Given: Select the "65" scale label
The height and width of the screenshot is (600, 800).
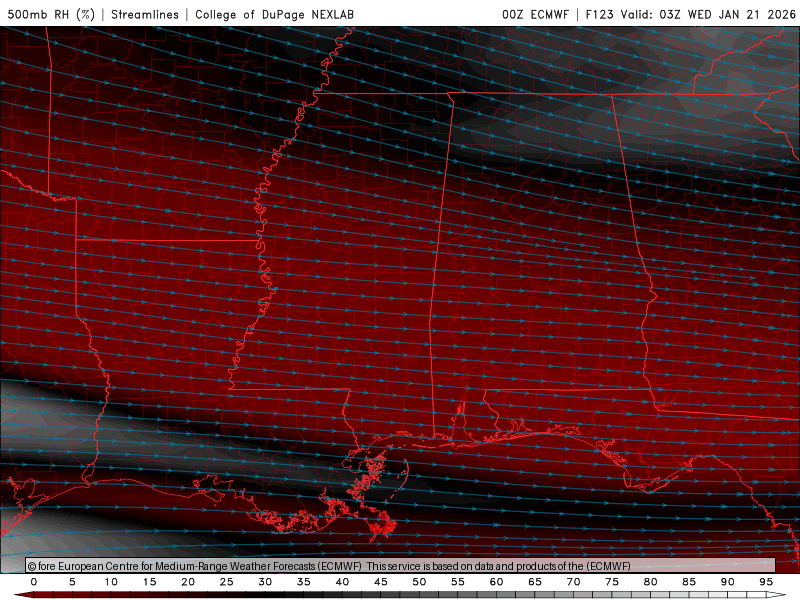Looking at the screenshot, I should 535,582.
